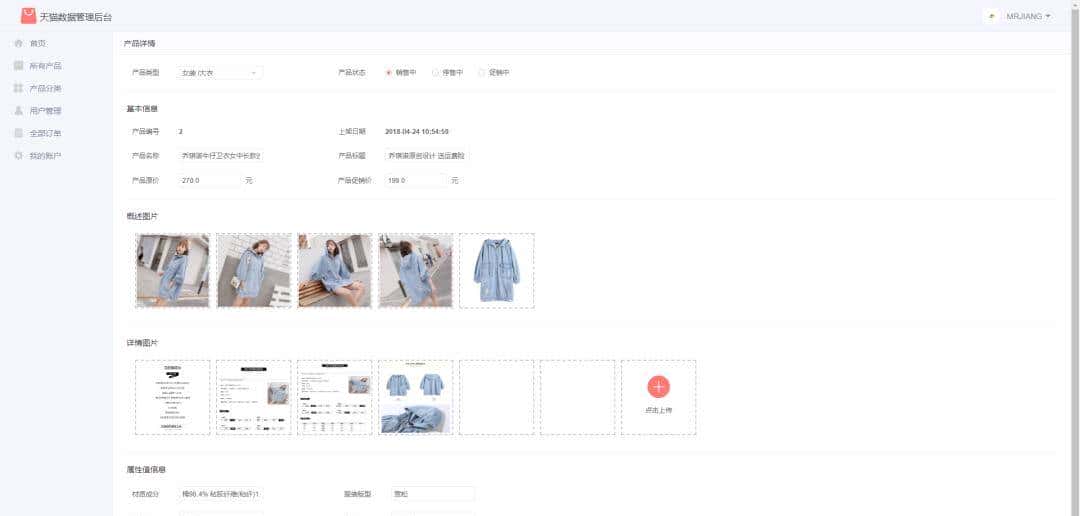Click the red plus upload icon
Viewport: 1080px width, 516px height.
click(x=658, y=387)
